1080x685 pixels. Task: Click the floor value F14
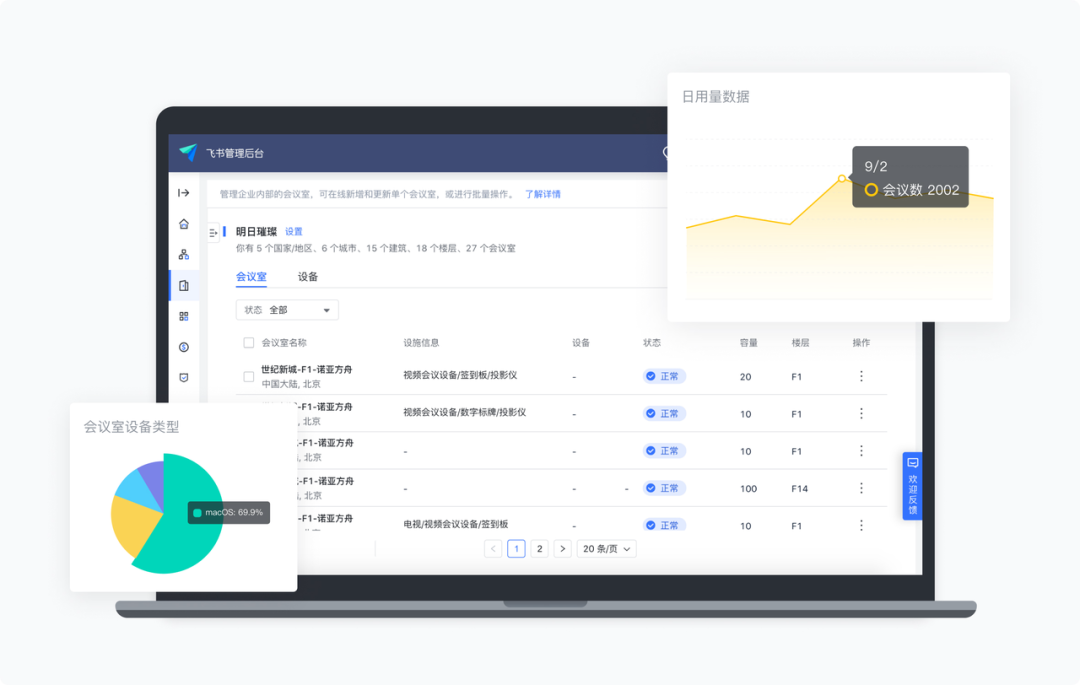[800, 488]
